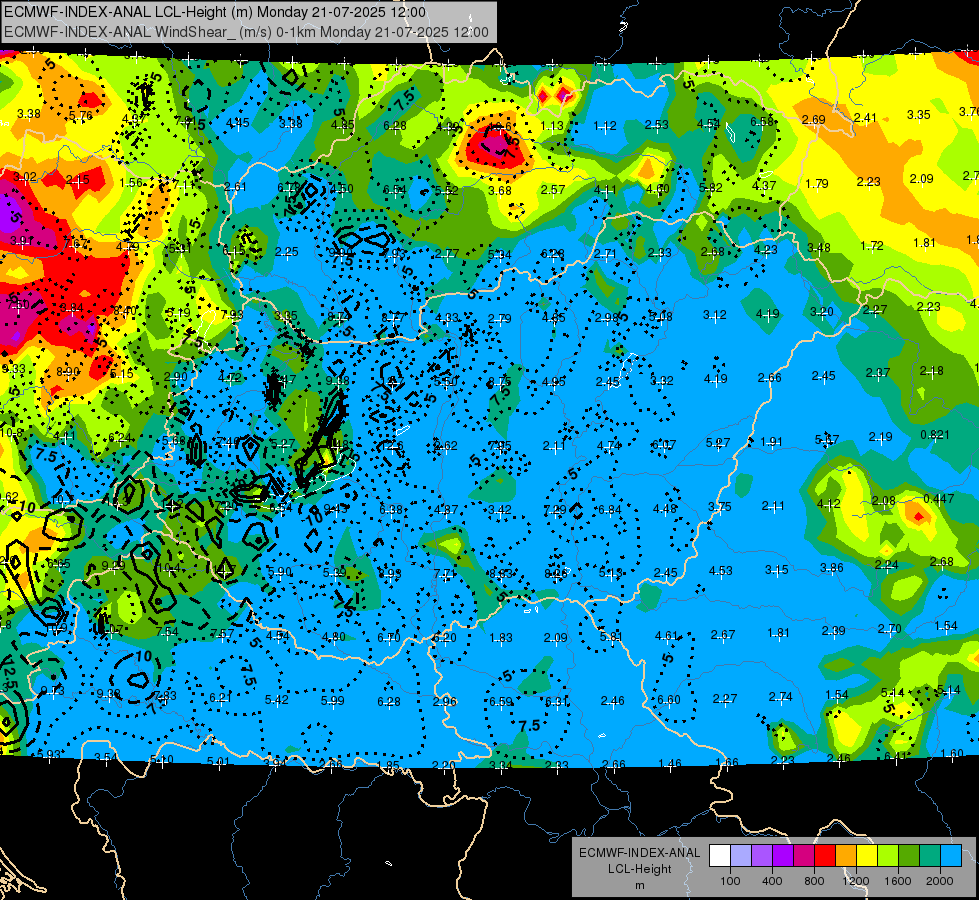Click the lime yellow-green swatch in the legend
This screenshot has height=900, width=979.
888,856
